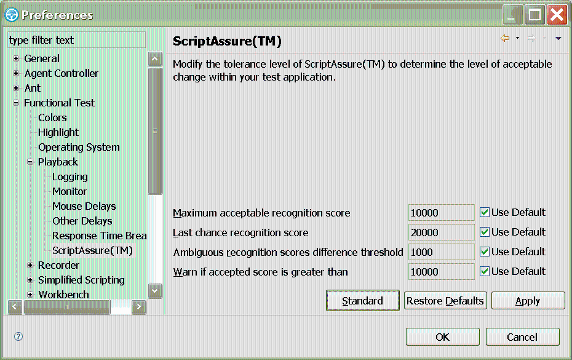Expand the Simplified Scripting tree node
This screenshot has height=360, width=572.
coord(30,280)
